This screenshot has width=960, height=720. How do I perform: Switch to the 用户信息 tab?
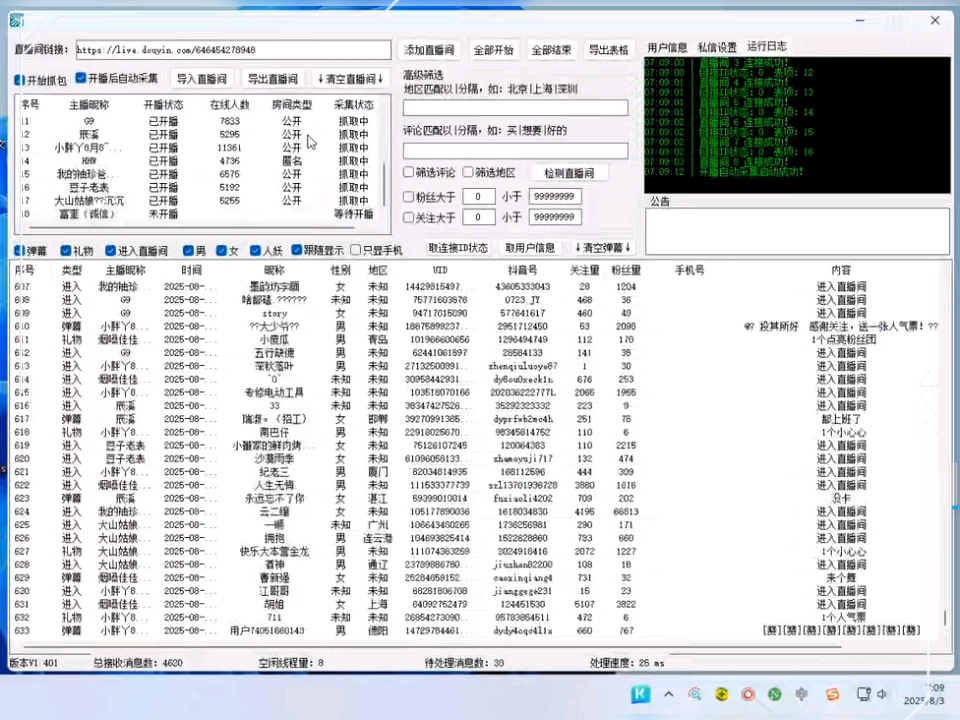click(667, 47)
